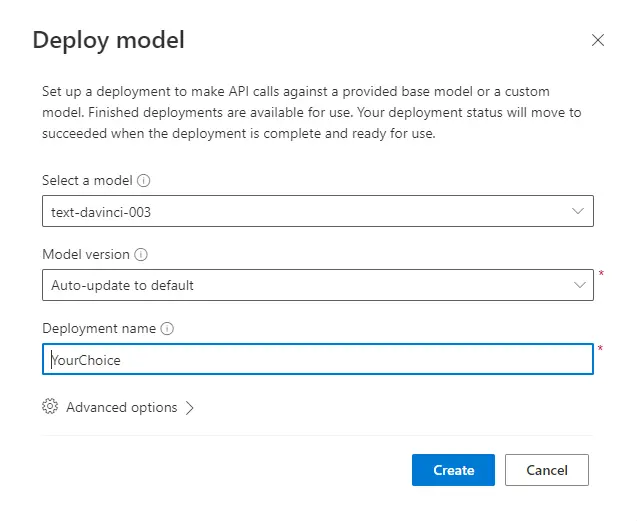Click the down chevron in the model selector
This screenshot has width=637, height=521.
578,211
